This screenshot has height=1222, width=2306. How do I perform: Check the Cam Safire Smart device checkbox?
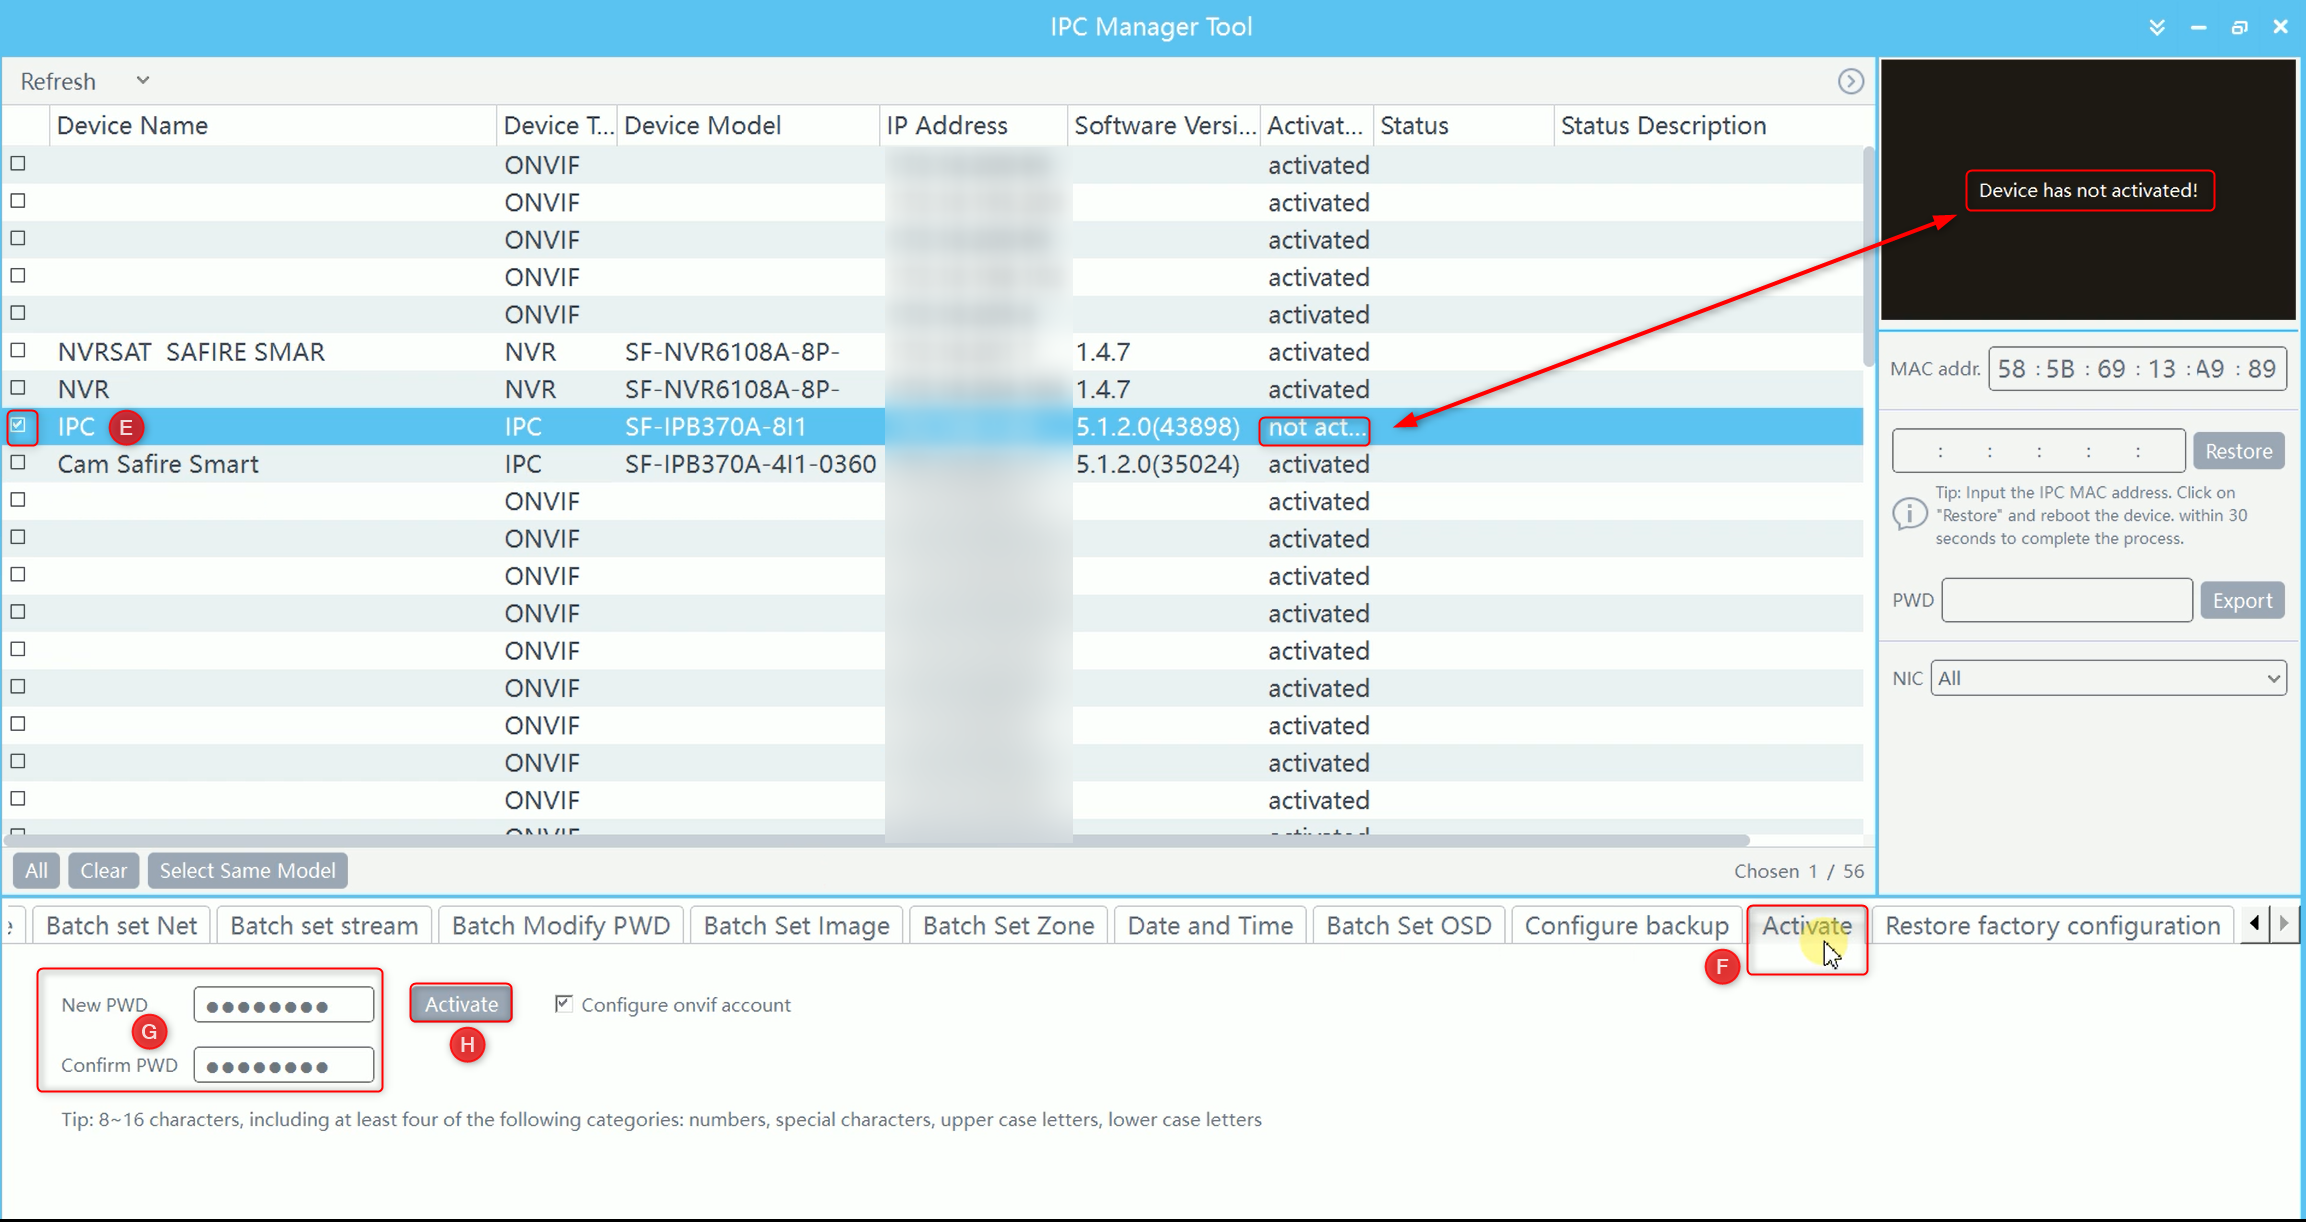point(19,463)
